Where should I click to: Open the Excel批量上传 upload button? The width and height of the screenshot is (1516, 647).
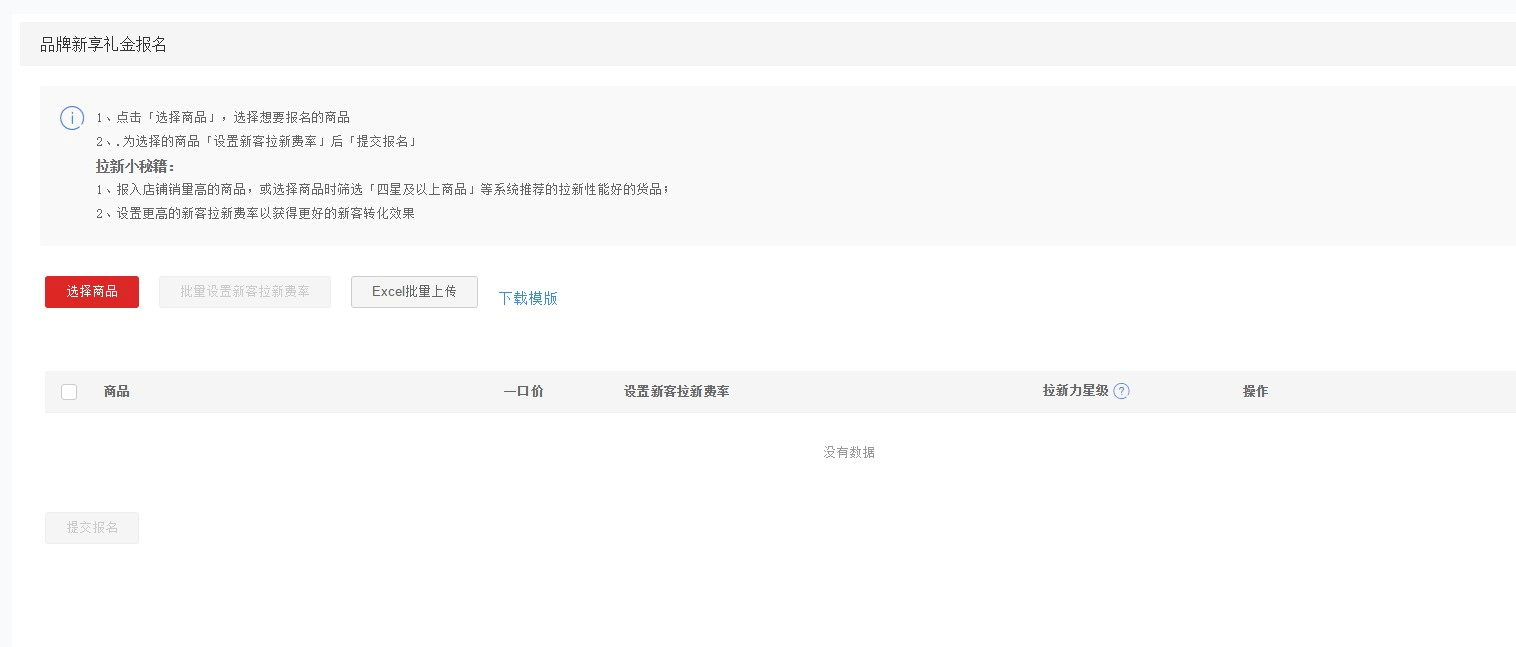[414, 292]
